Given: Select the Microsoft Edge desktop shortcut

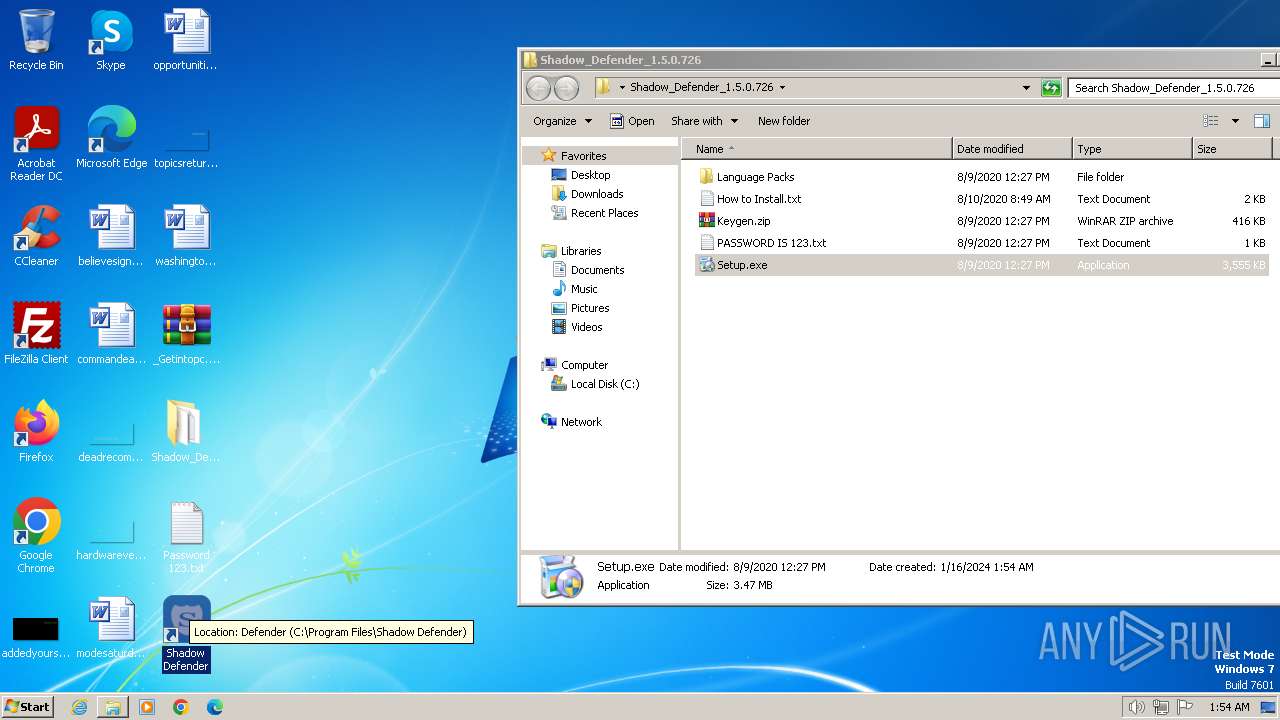Looking at the screenshot, I should (111, 138).
